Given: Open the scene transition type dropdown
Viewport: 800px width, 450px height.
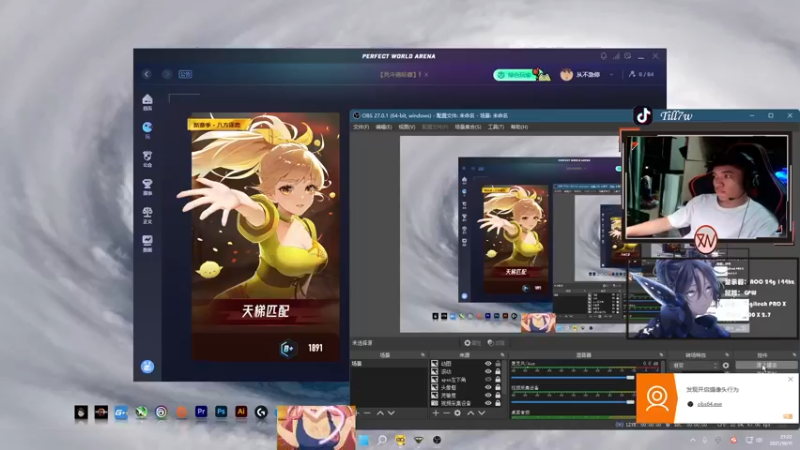Looking at the screenshot, I should (x=694, y=365).
